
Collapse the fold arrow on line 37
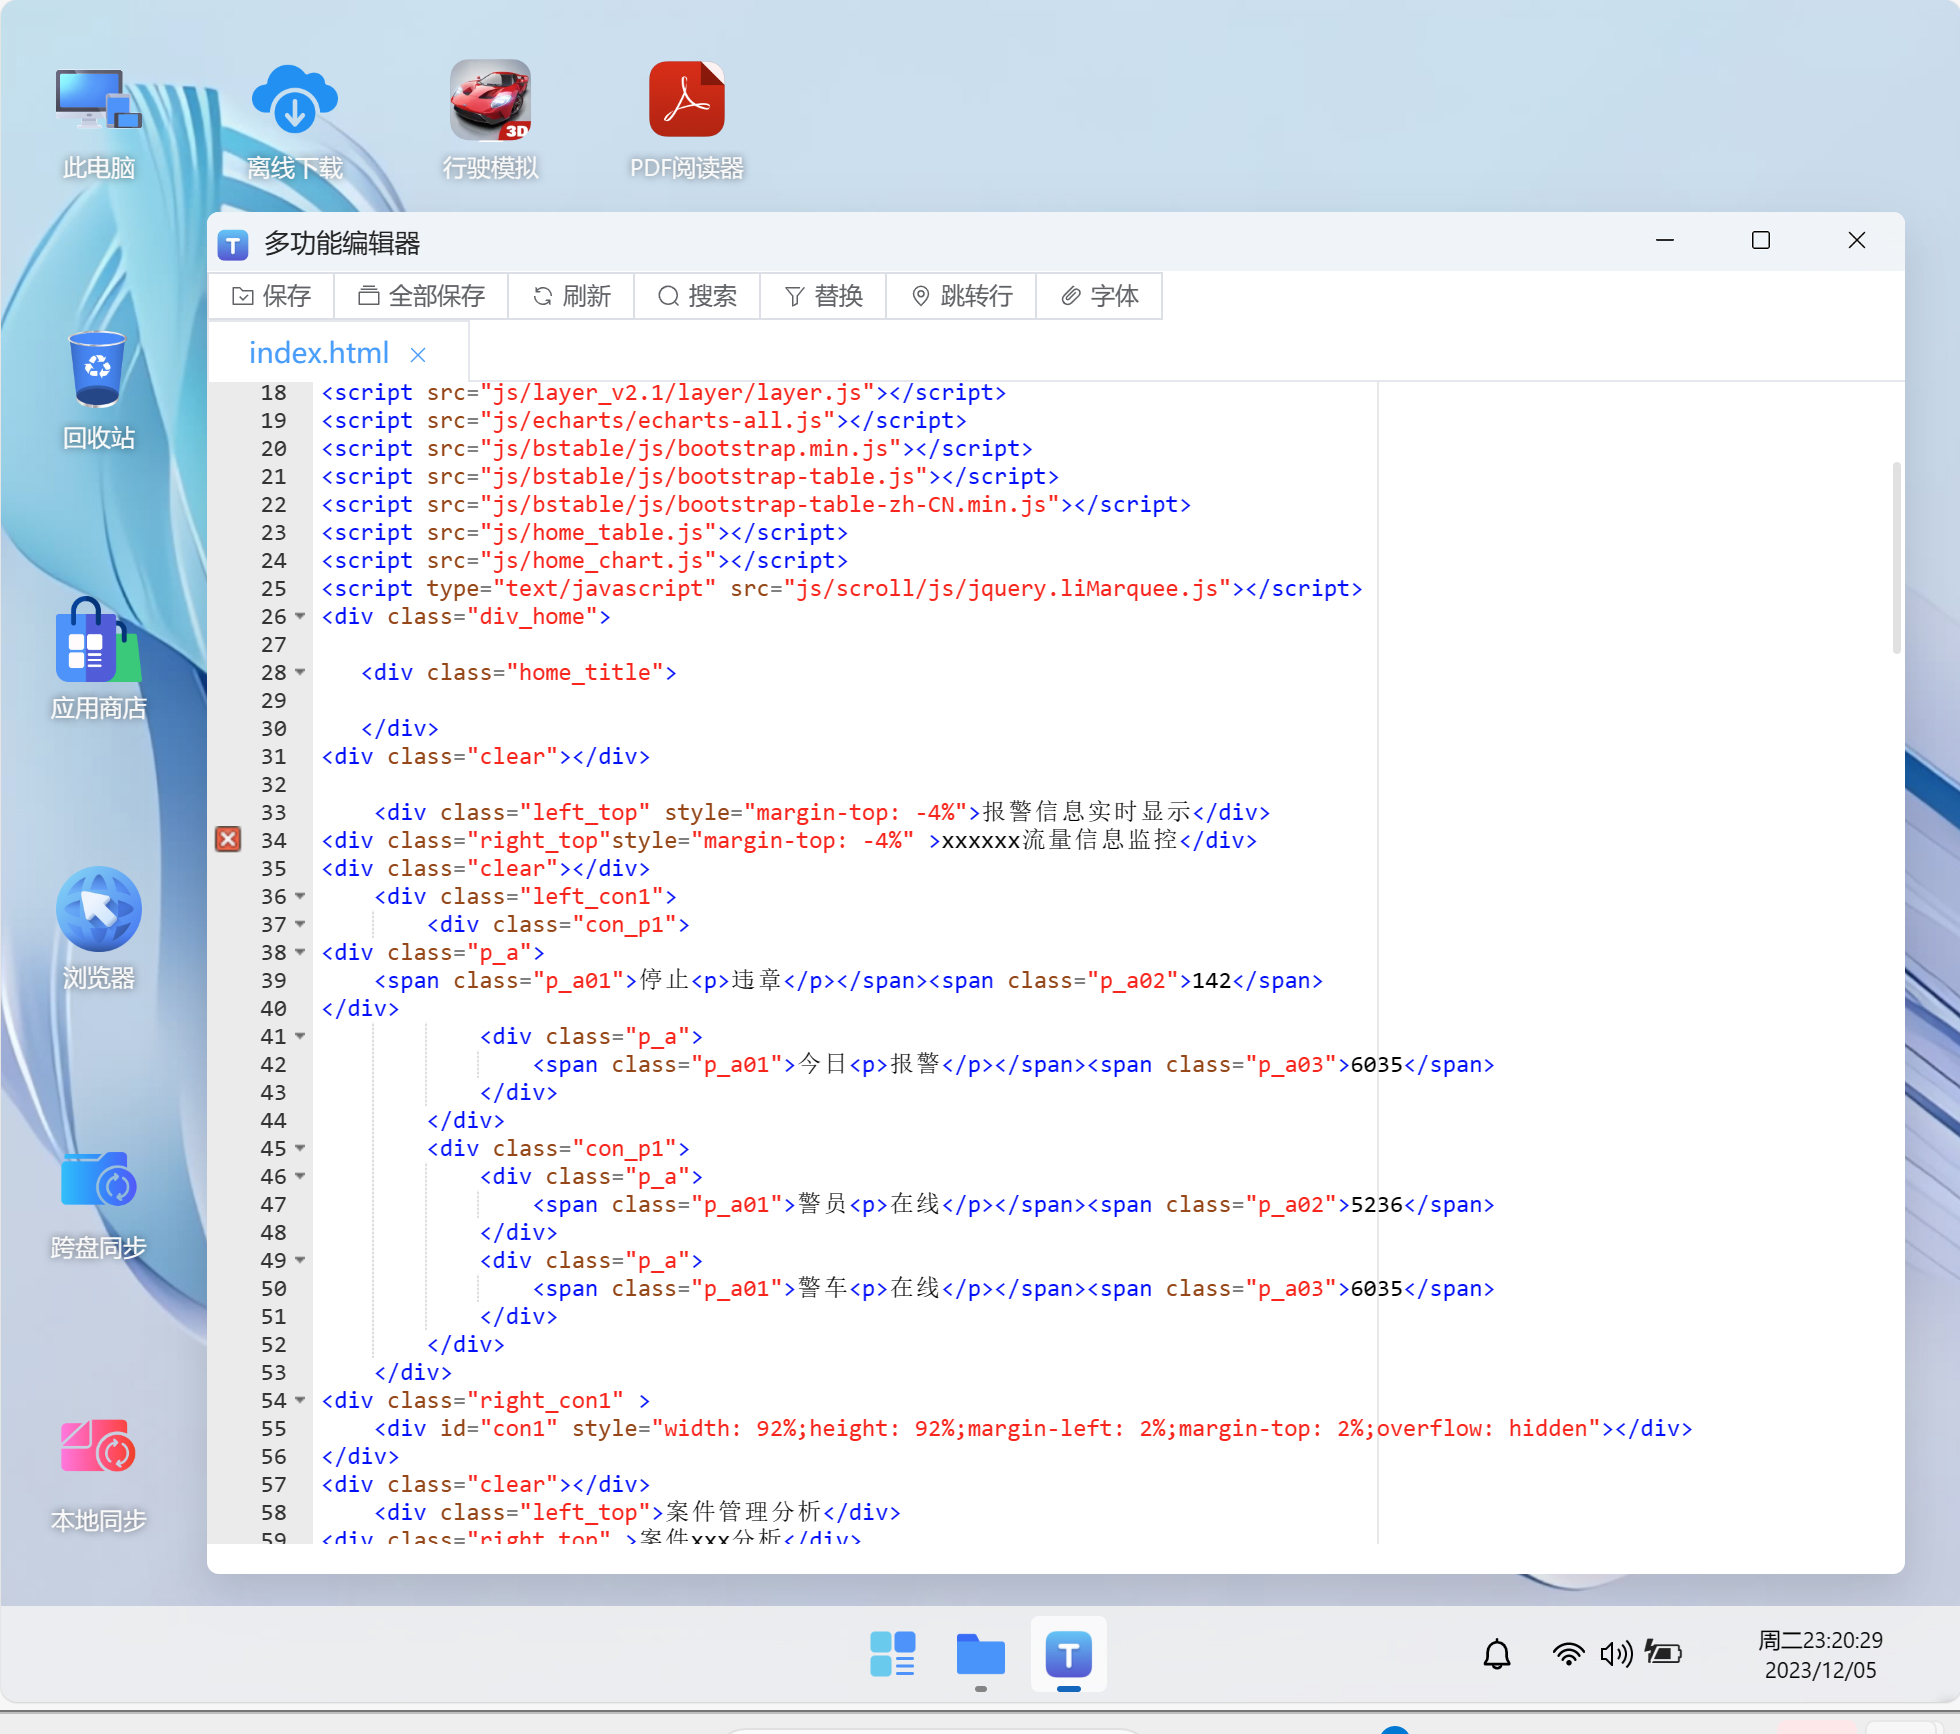coord(300,924)
